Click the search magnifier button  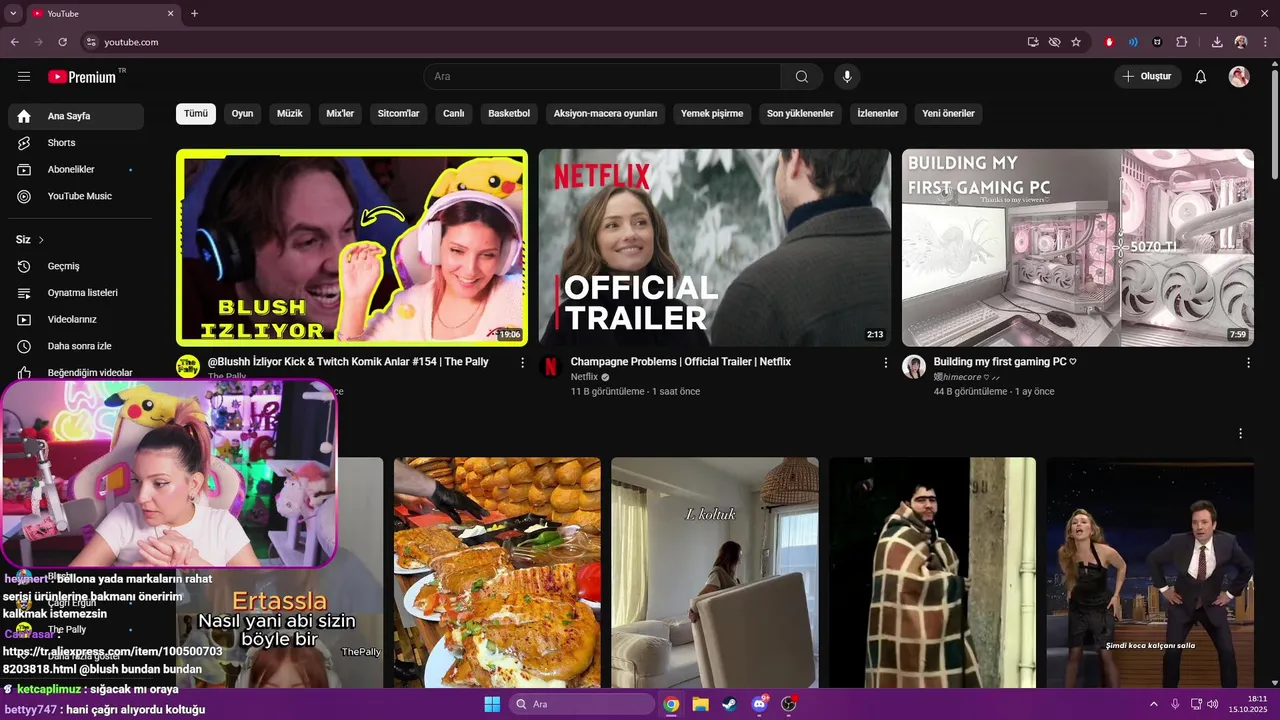tap(802, 77)
